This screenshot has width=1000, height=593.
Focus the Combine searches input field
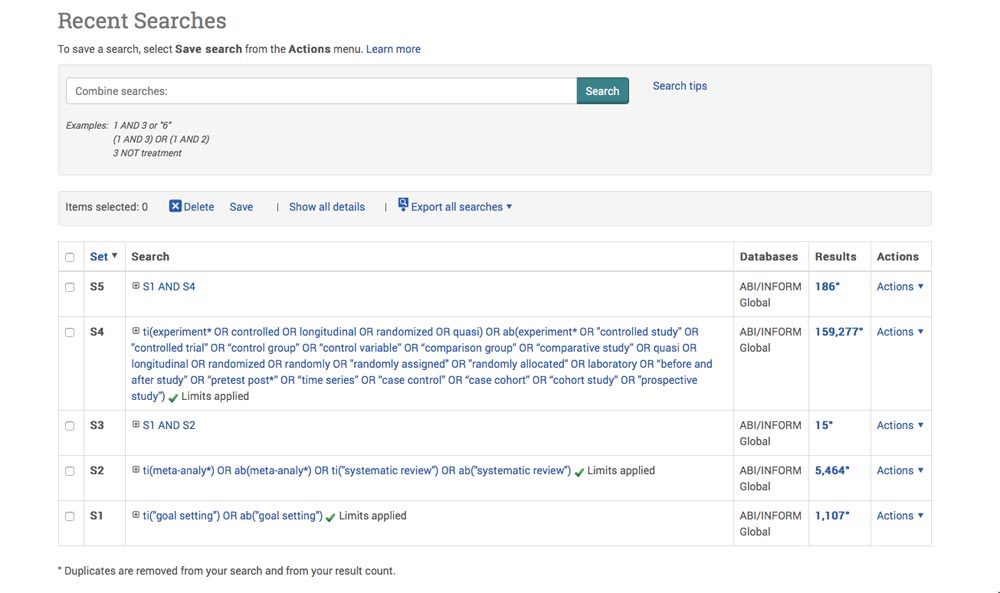click(x=321, y=91)
